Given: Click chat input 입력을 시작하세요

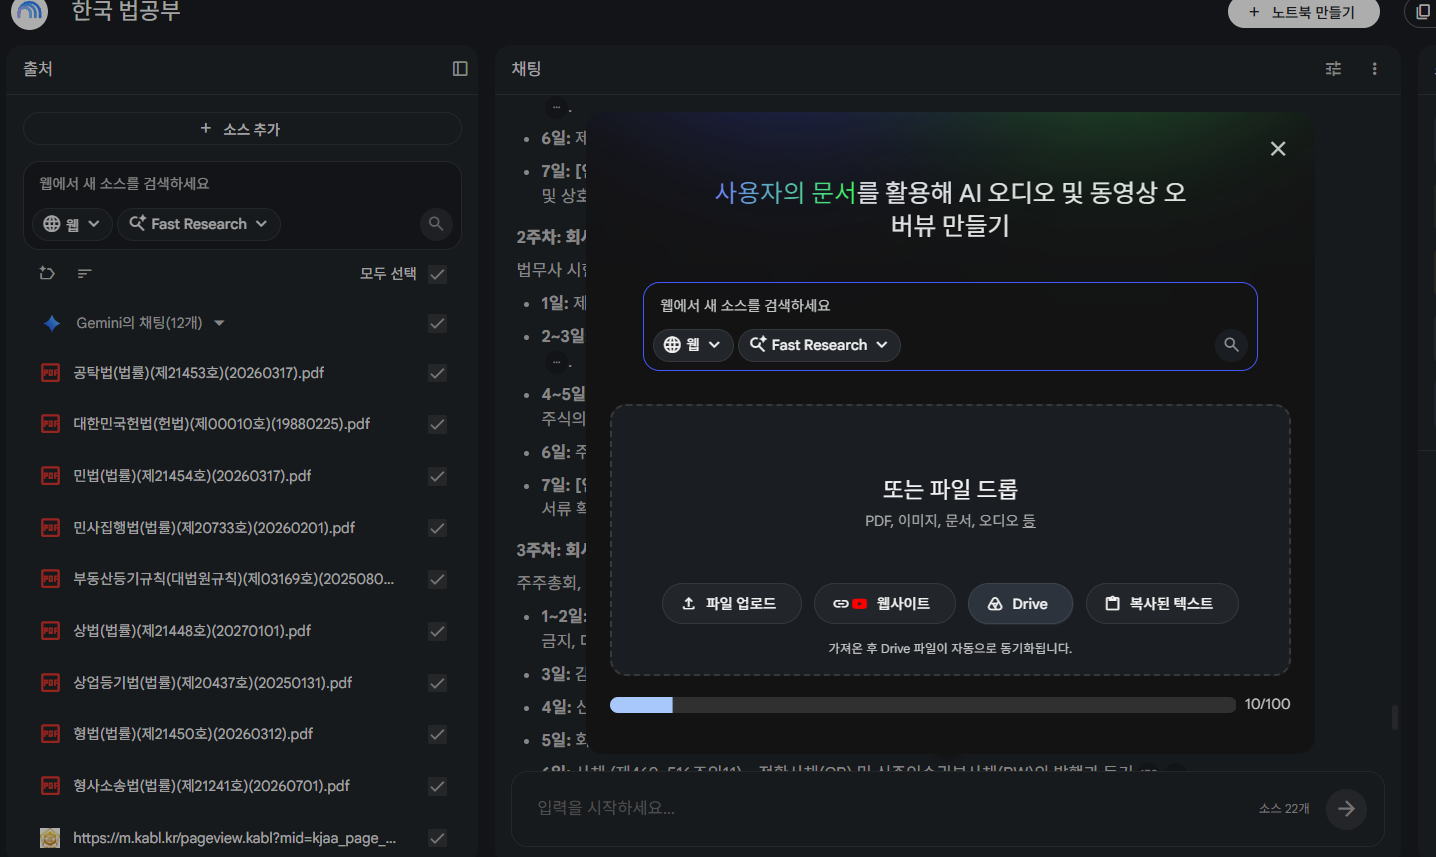Looking at the screenshot, I should pyautogui.click(x=890, y=808).
